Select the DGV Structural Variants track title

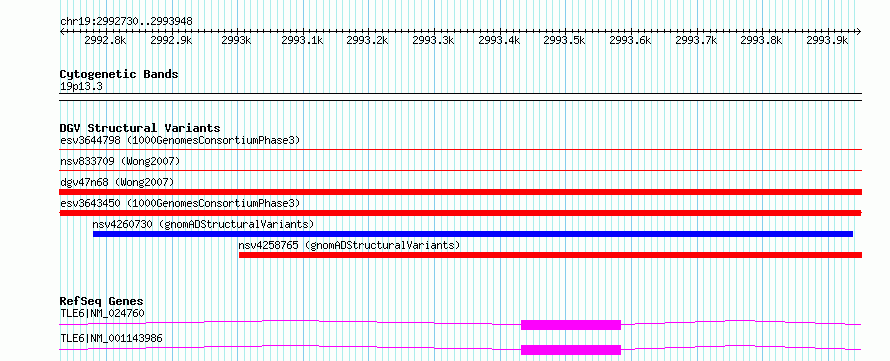(x=140, y=128)
